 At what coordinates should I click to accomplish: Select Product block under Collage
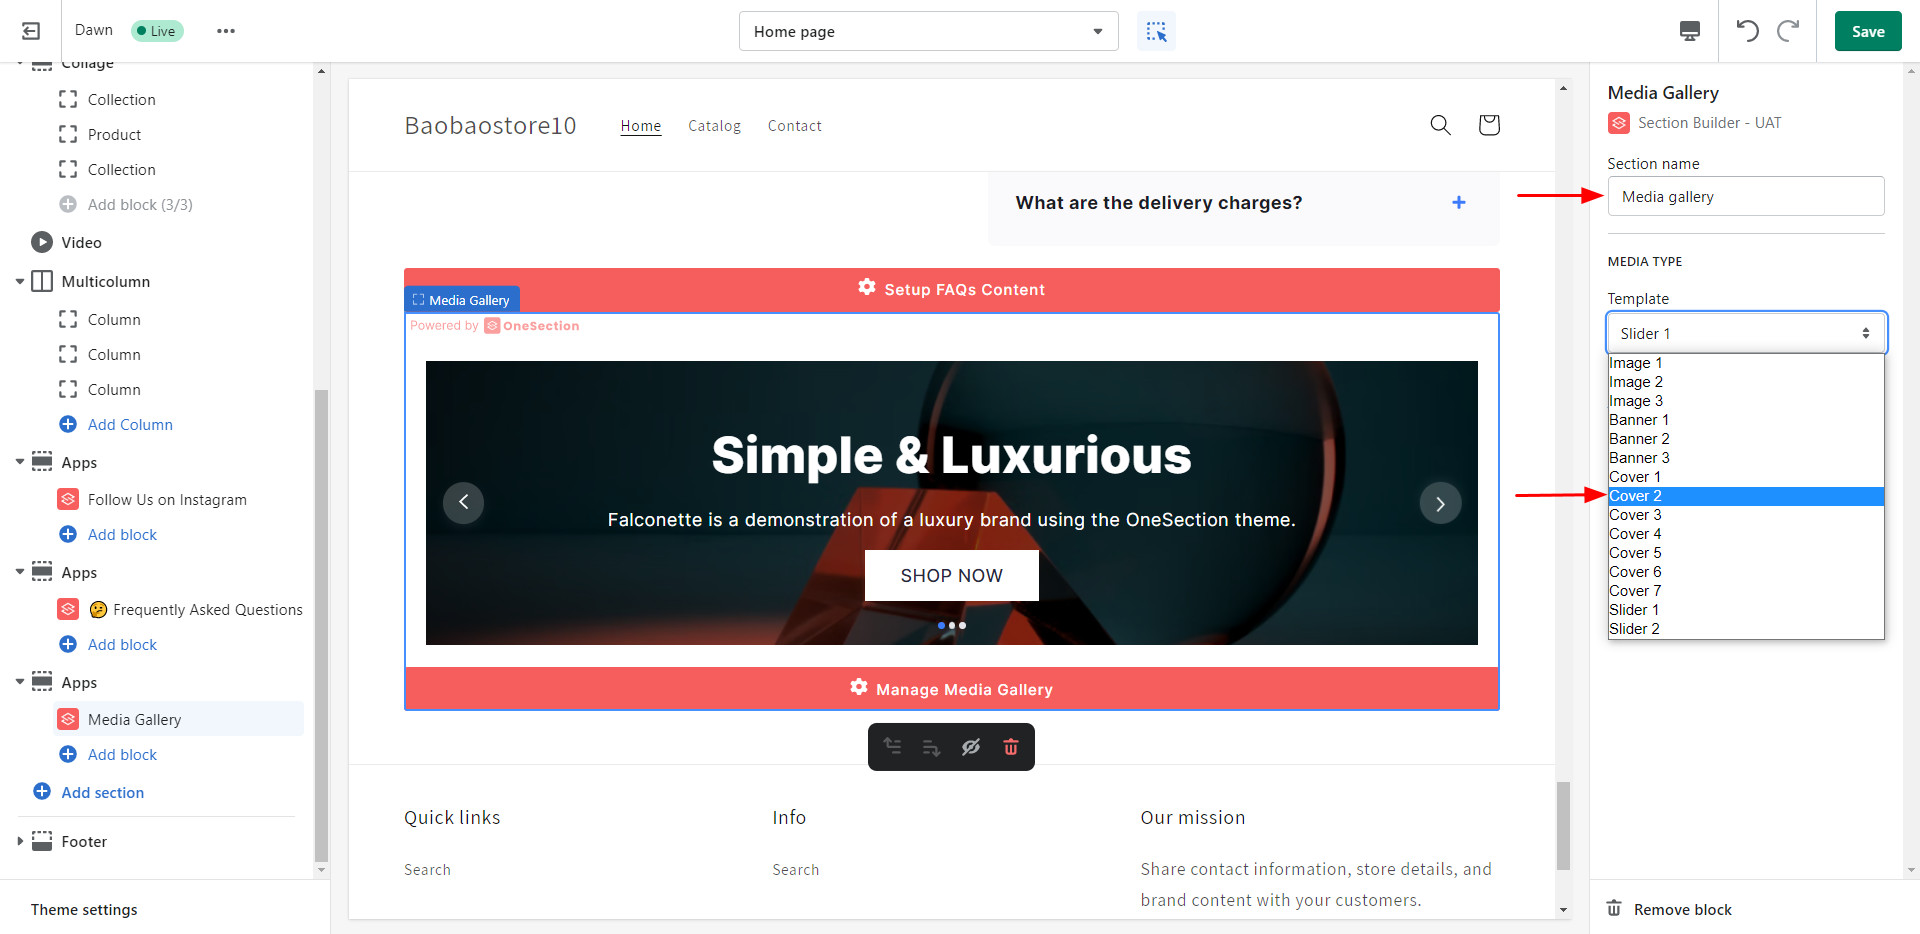(114, 135)
